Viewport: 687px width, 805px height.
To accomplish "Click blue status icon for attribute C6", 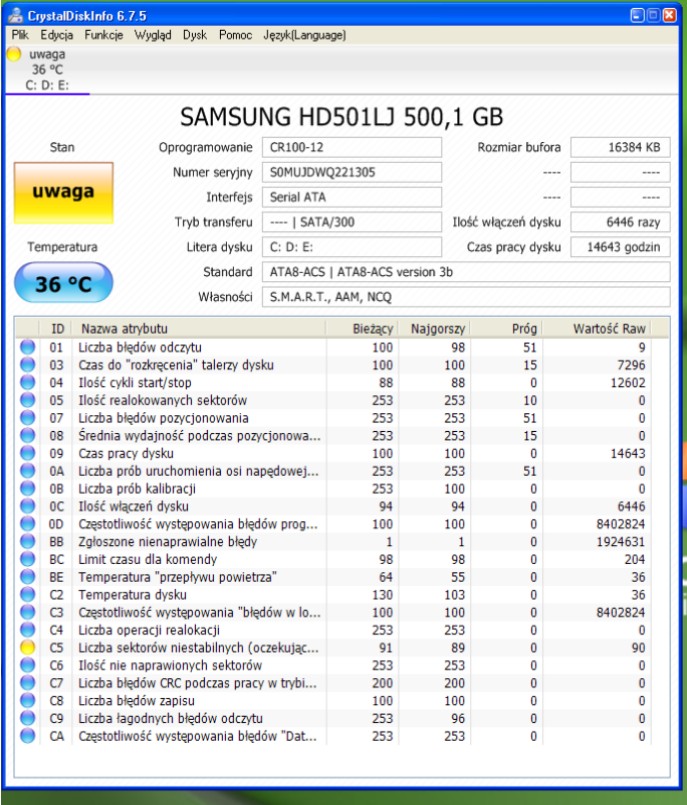I will (28, 665).
